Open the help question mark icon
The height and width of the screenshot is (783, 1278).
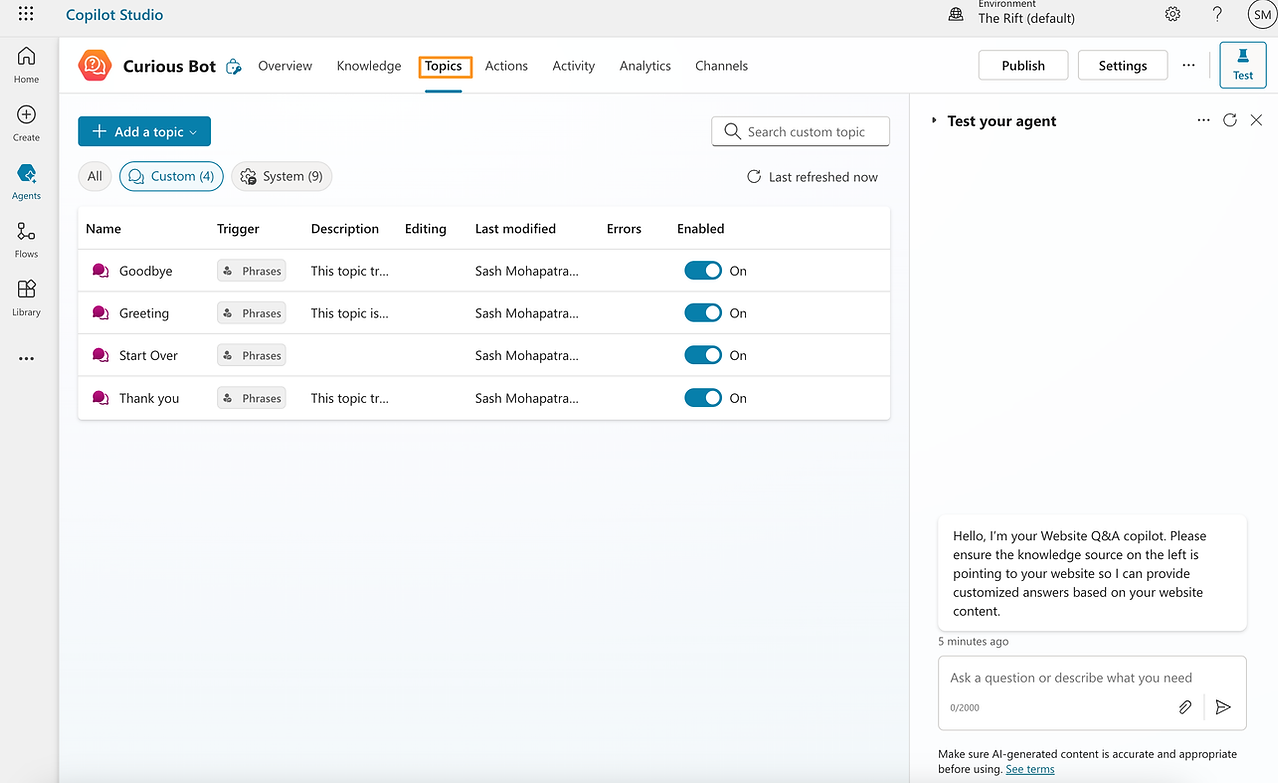pyautogui.click(x=1217, y=14)
